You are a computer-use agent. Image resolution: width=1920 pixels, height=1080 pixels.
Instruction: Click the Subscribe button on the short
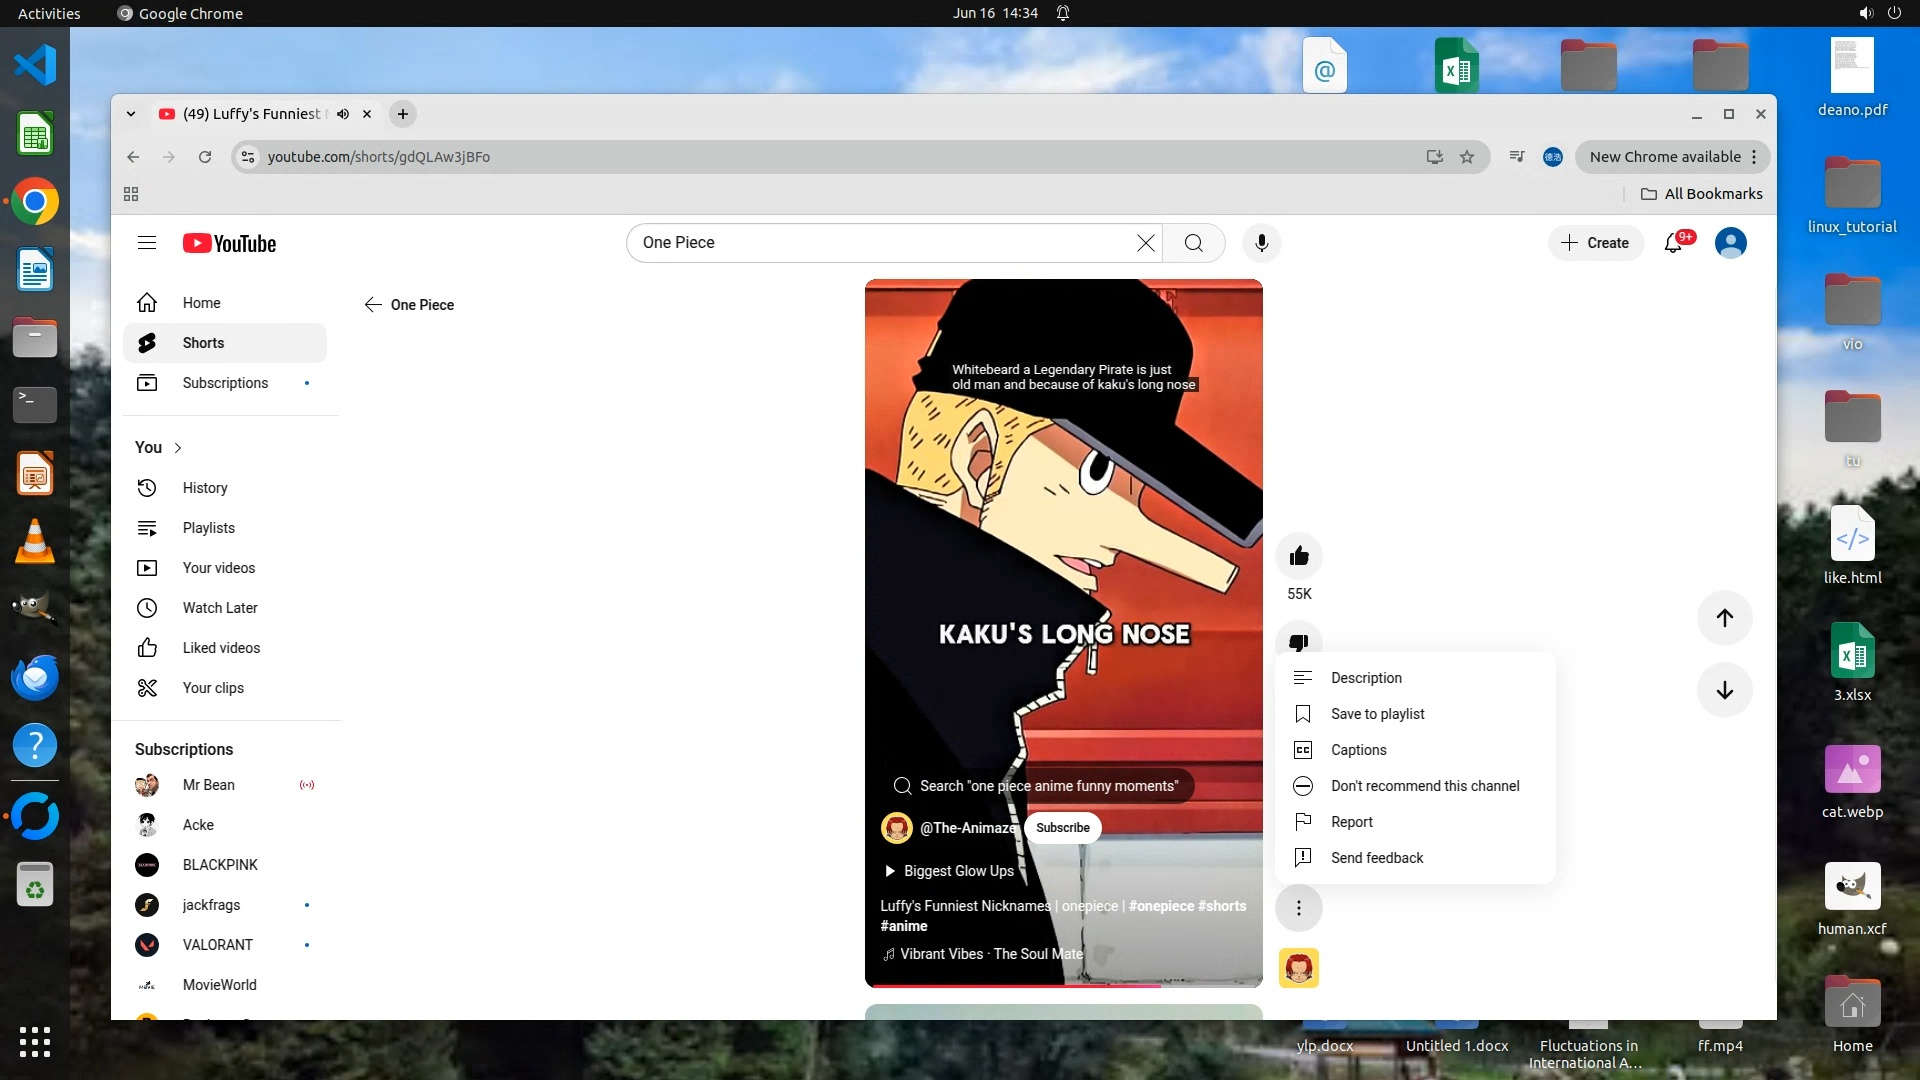(1062, 828)
